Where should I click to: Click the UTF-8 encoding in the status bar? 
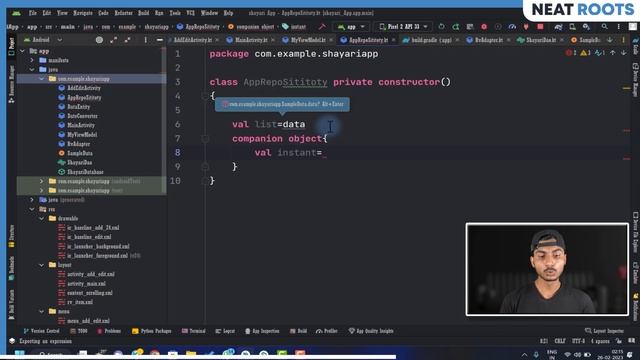click(578, 341)
